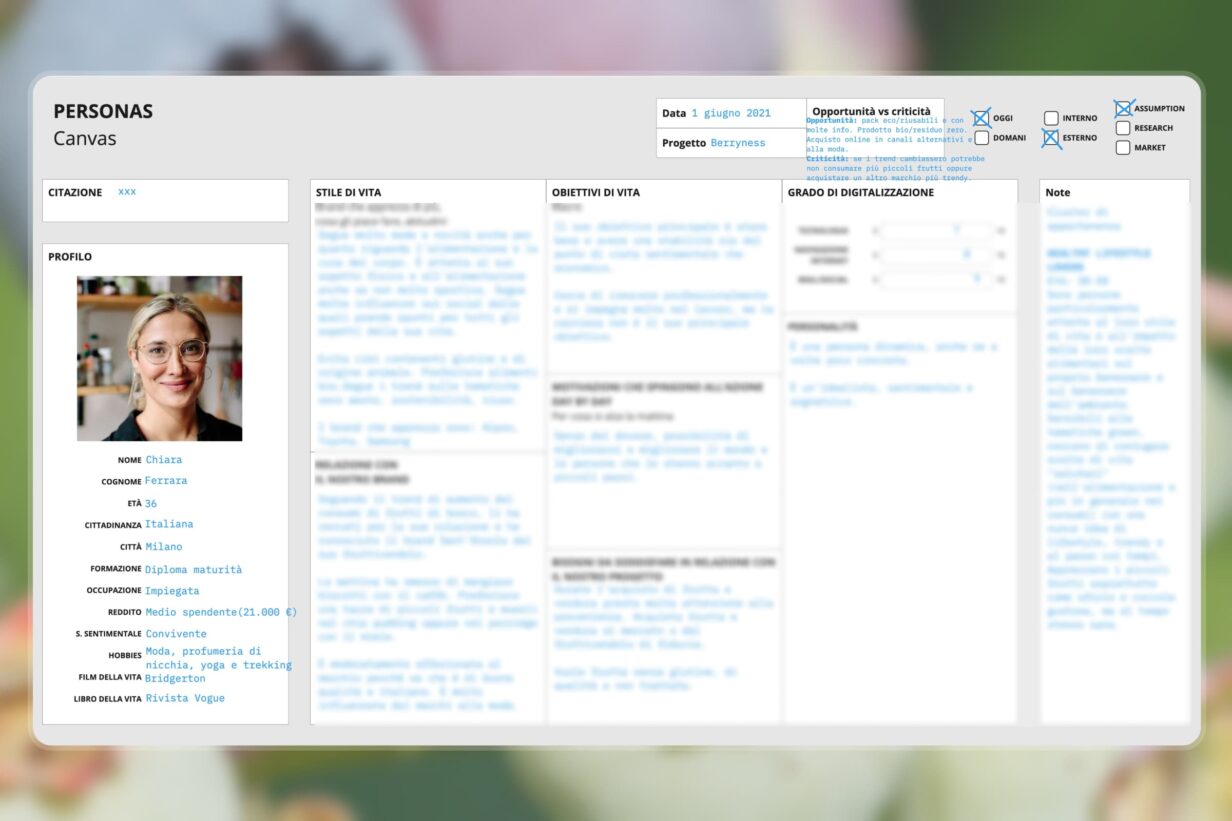Click the 'STILE DI VITA' heading
The height and width of the screenshot is (821, 1232).
[348, 192]
